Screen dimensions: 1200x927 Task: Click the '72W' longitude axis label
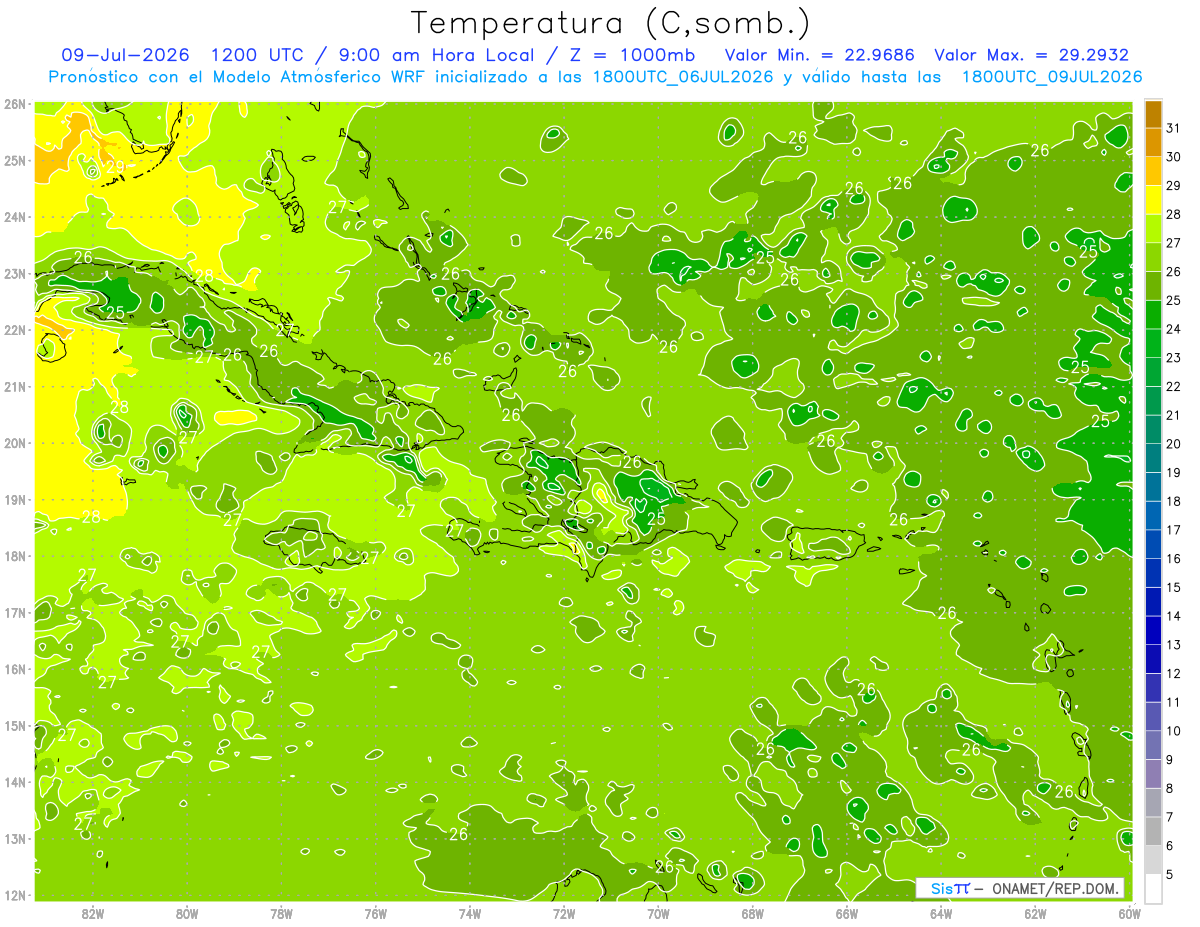[x=564, y=913]
